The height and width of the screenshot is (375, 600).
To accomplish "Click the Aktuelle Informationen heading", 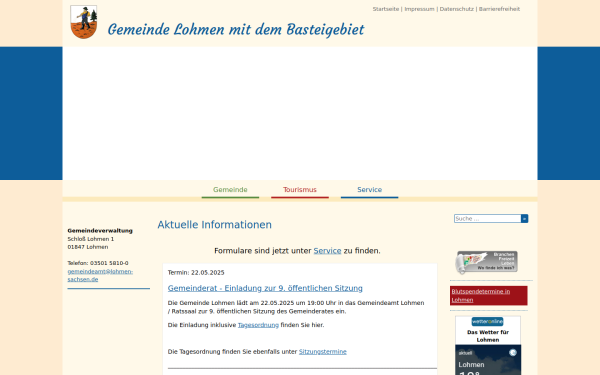I will (215, 225).
